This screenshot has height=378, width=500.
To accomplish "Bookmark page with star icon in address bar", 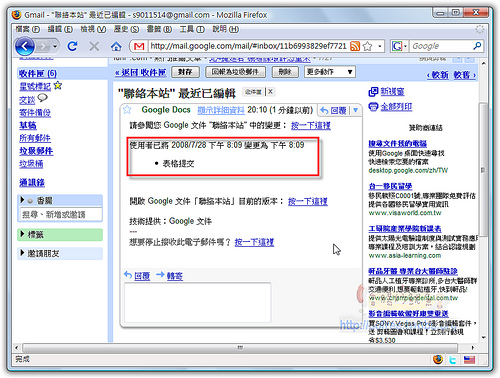I will coord(367,46).
